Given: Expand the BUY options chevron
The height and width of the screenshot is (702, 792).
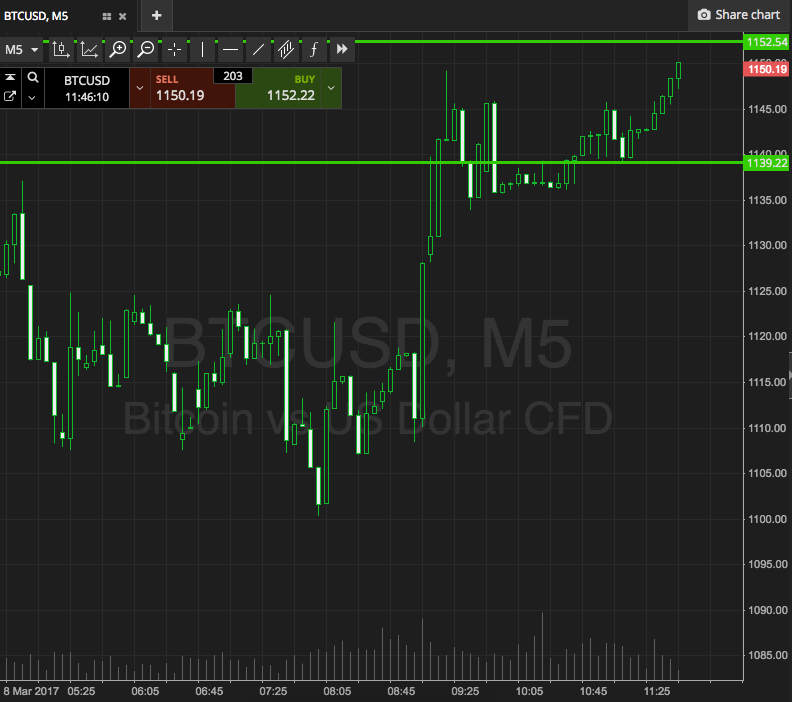Looking at the screenshot, I should click(x=331, y=88).
